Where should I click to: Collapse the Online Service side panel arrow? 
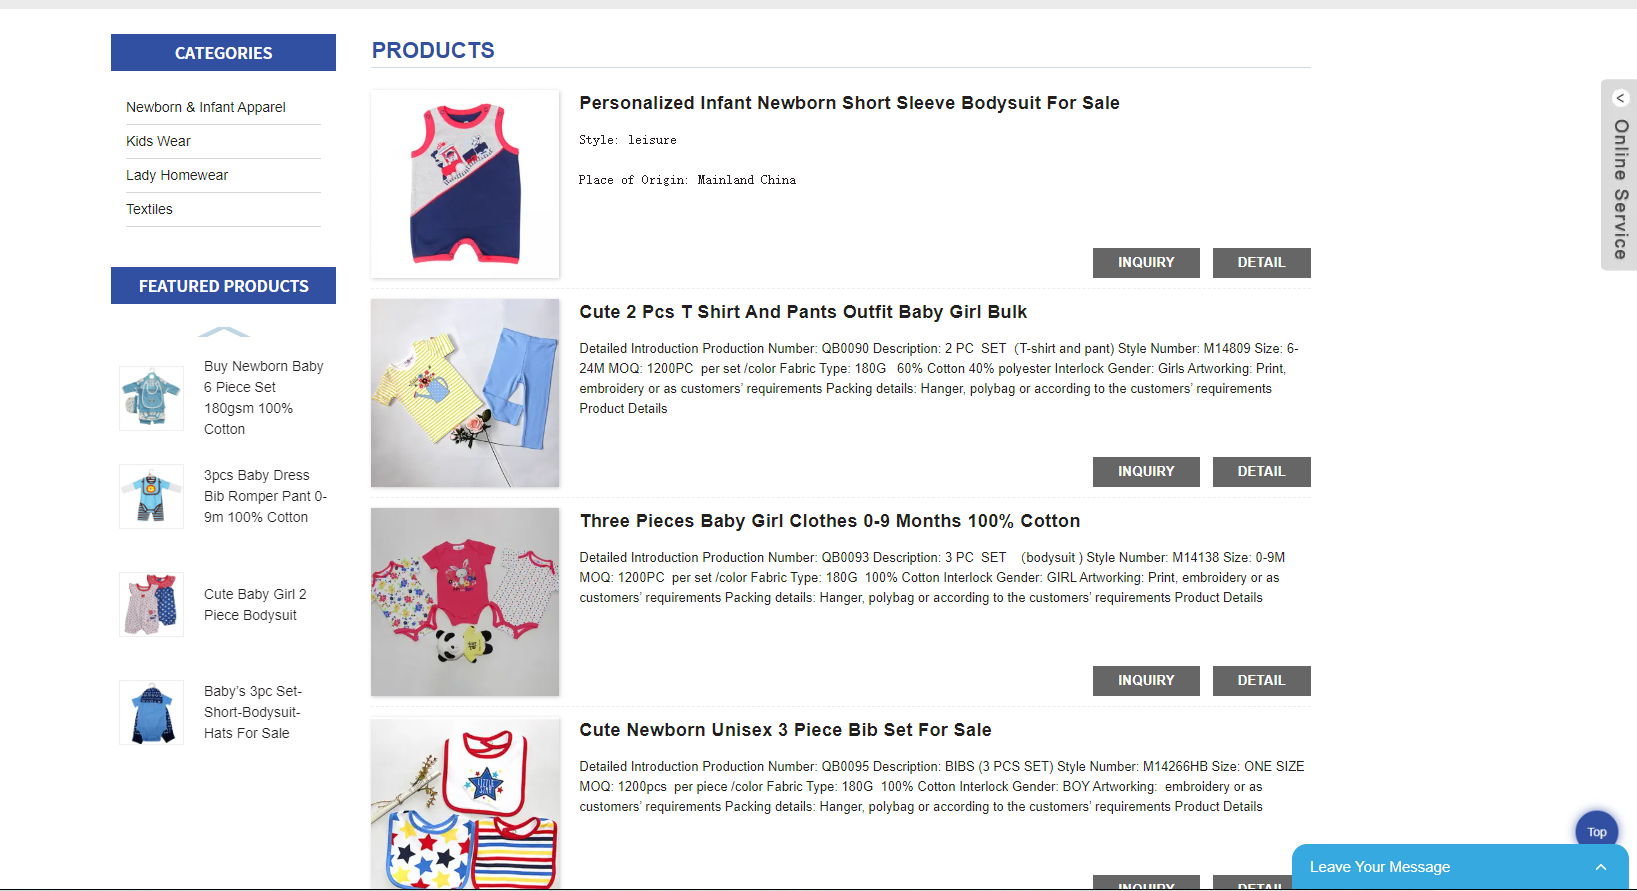click(x=1620, y=98)
